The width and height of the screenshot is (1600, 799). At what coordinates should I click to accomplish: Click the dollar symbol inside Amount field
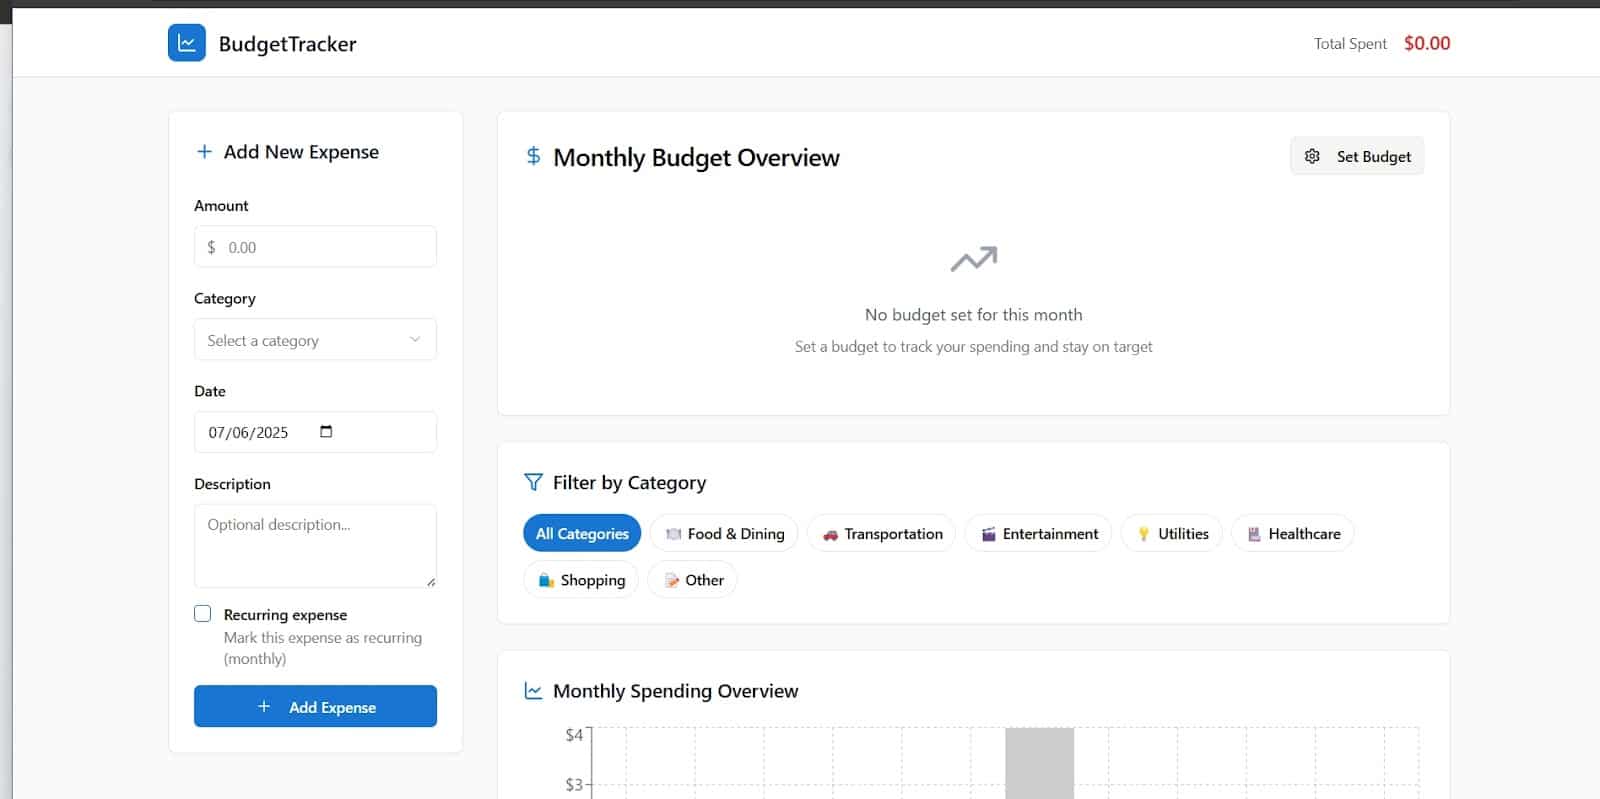coord(211,247)
